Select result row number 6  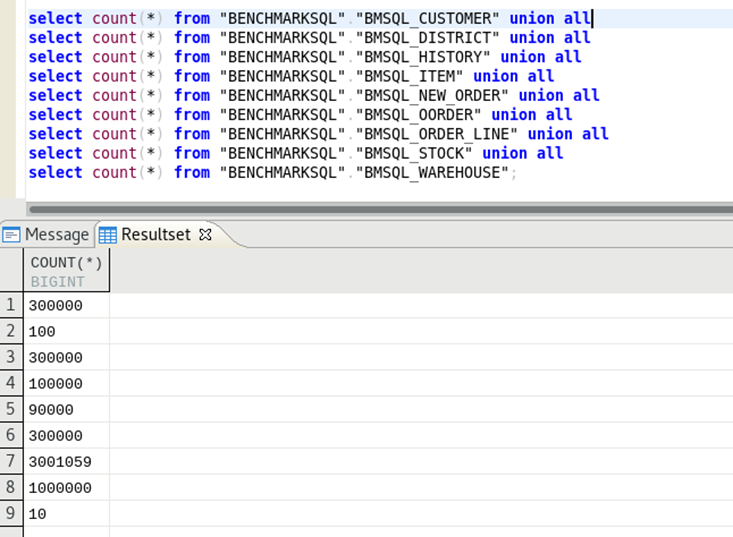tap(11, 435)
